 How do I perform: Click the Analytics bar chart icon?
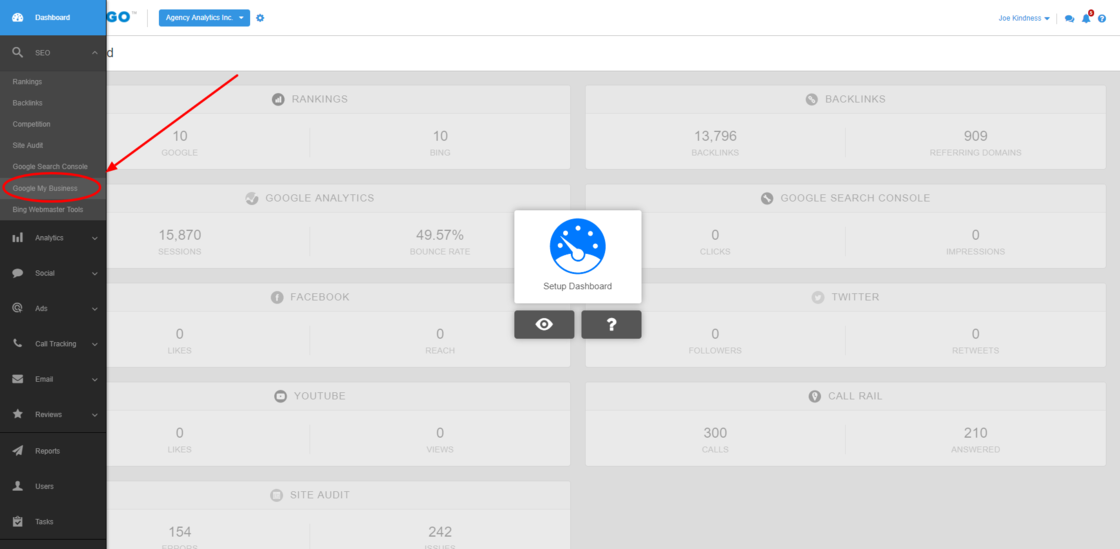pyautogui.click(x=18, y=238)
